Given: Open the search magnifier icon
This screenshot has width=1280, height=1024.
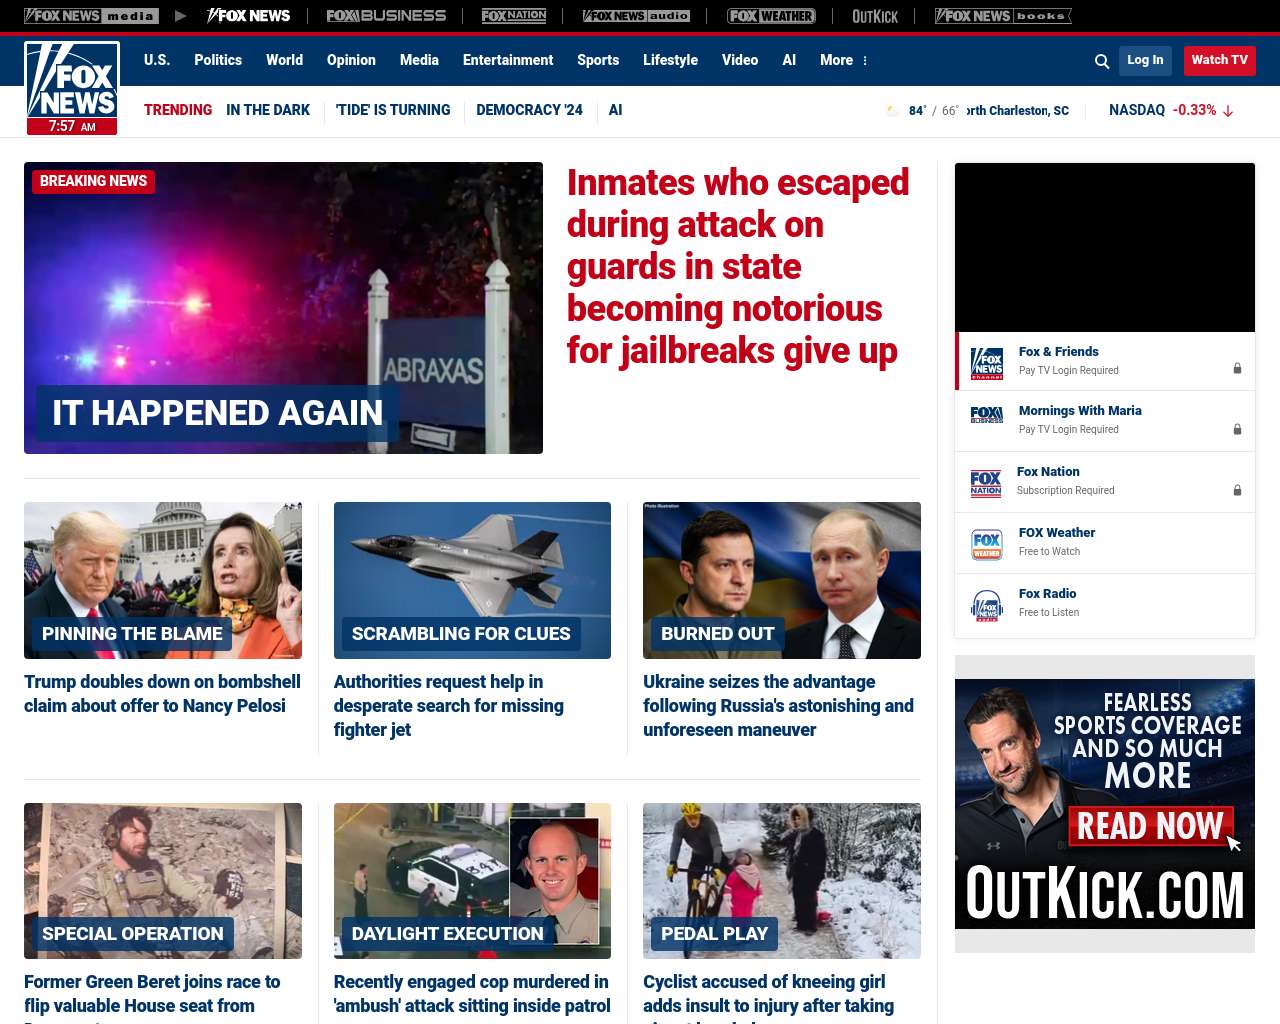Looking at the screenshot, I should (1102, 61).
